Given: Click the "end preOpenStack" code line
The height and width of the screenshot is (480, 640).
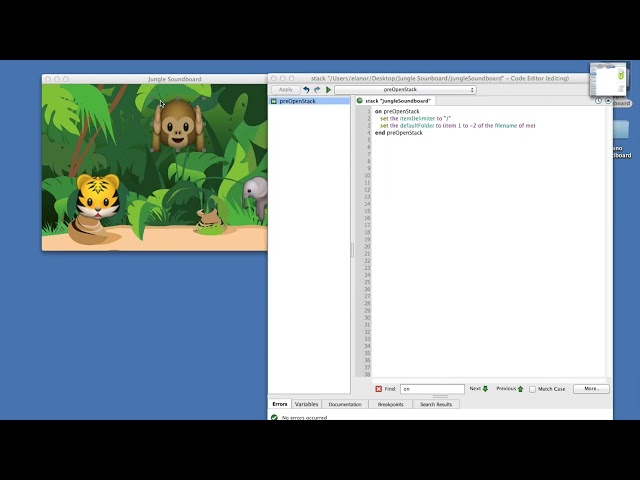Looking at the screenshot, I should coord(399,133).
